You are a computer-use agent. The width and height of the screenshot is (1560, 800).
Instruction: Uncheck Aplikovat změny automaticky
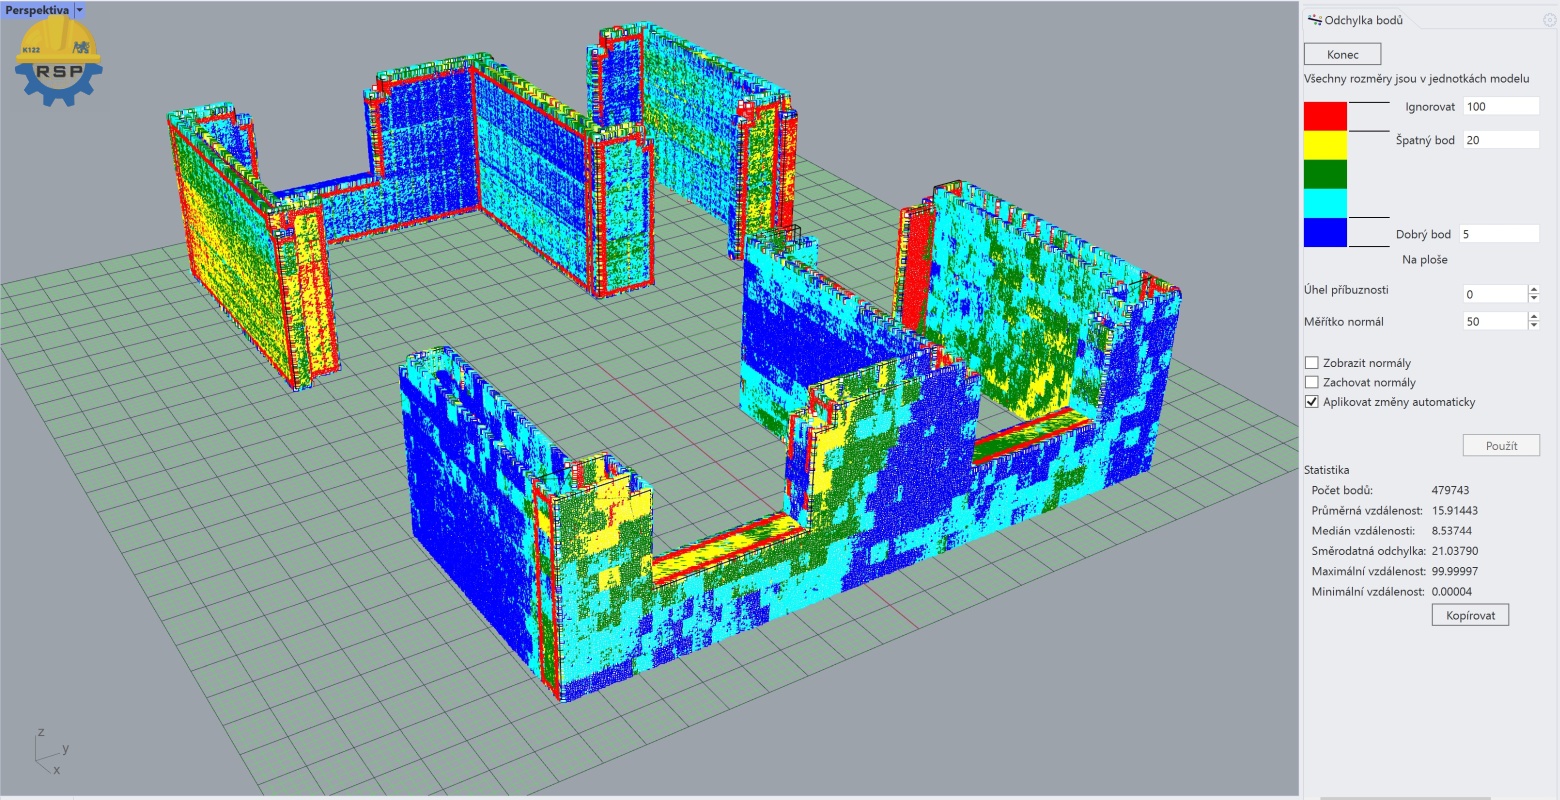1312,402
